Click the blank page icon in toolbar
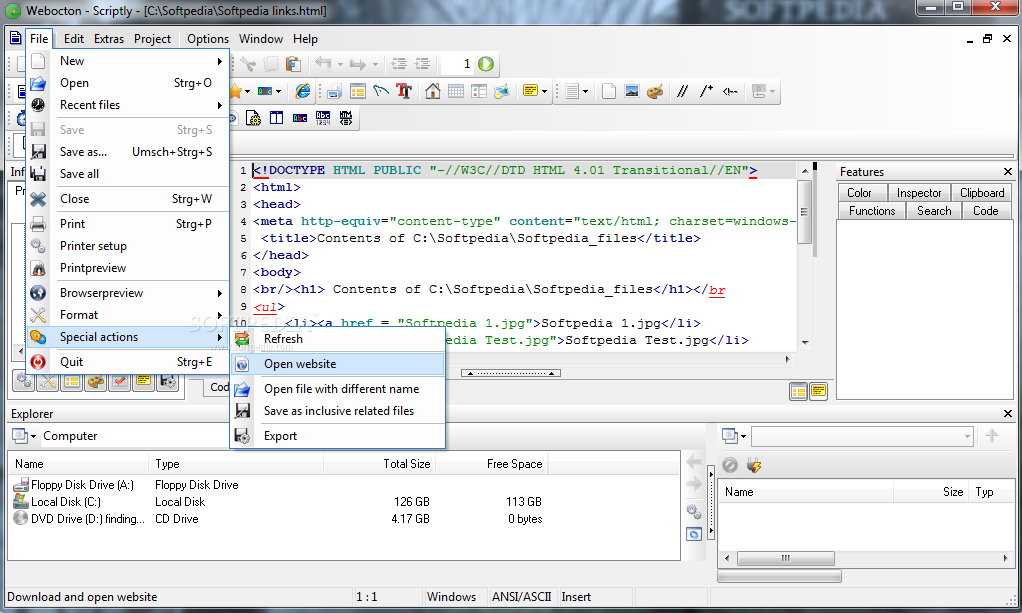Image resolution: width=1022 pixels, height=613 pixels. pyautogui.click(x=608, y=91)
